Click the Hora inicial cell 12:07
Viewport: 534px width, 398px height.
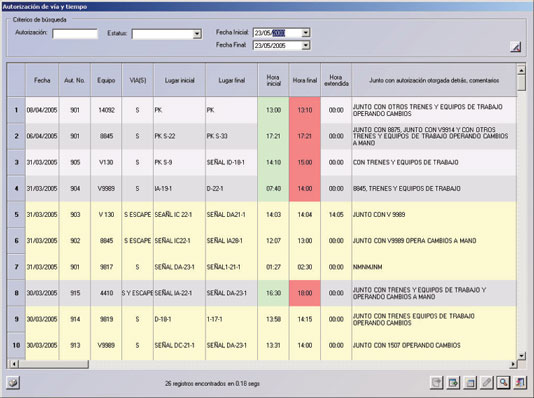coord(273,241)
